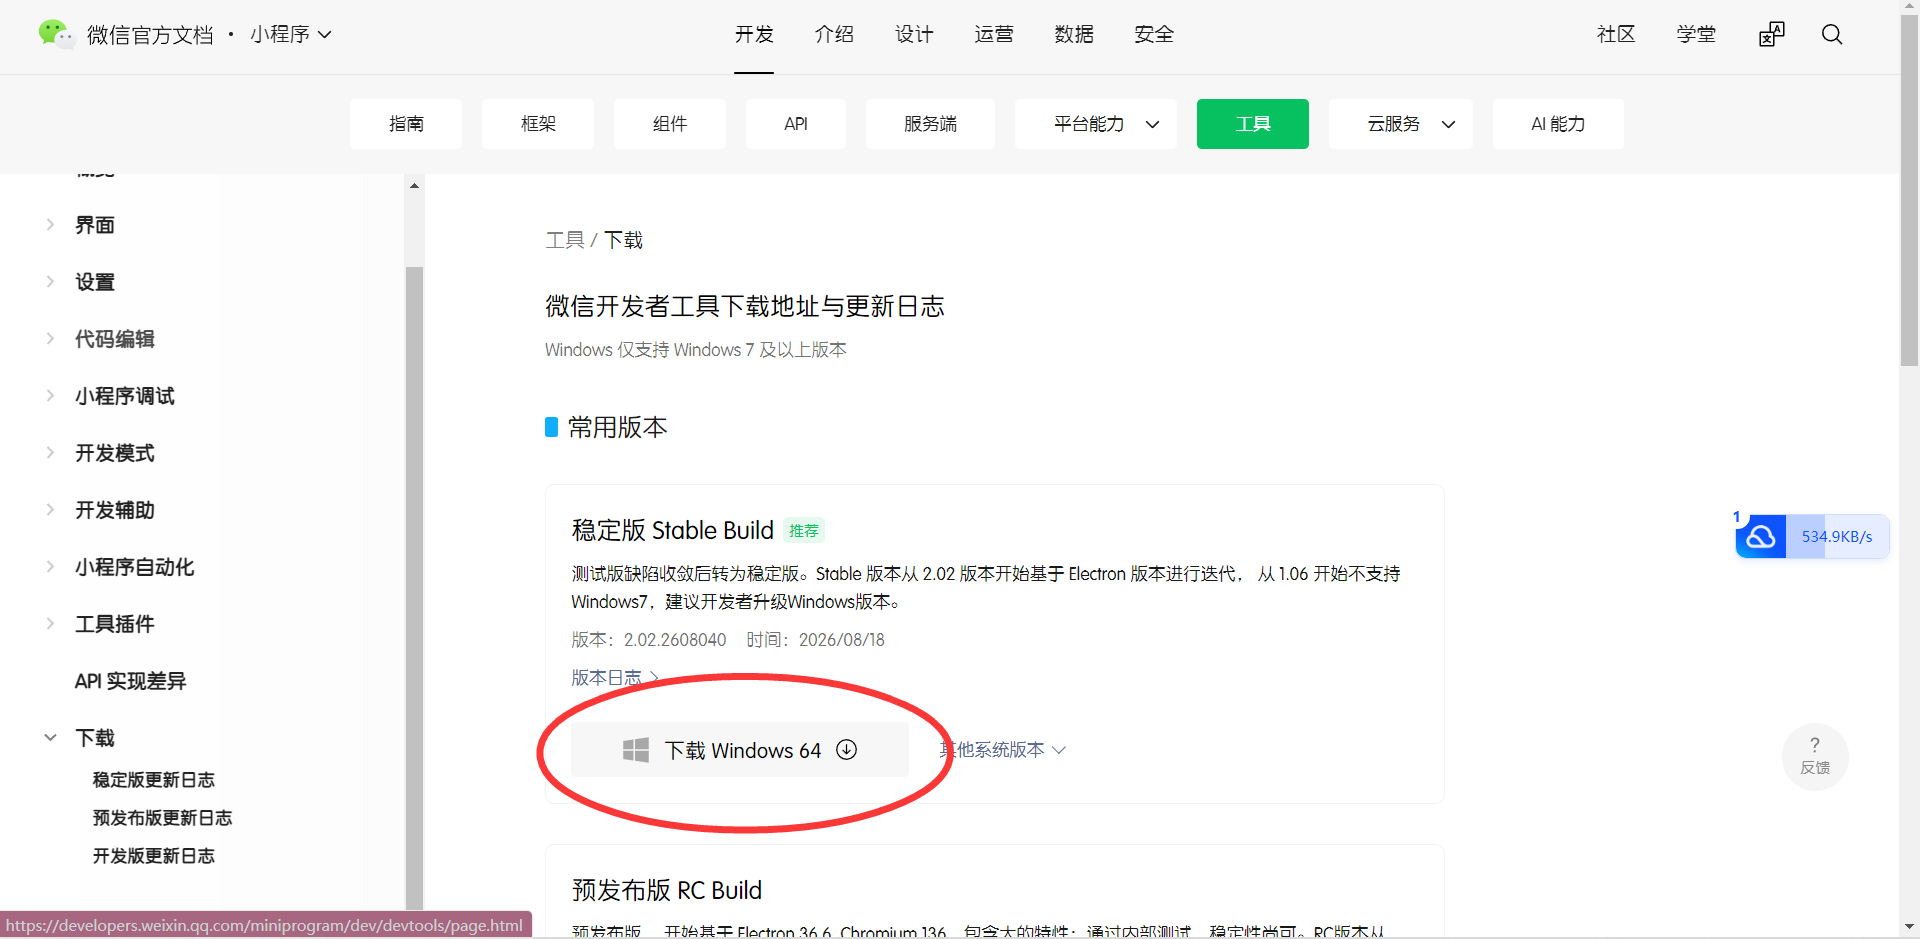
Task: Expand the 小程序调试 sidebar section
Action: tap(50, 396)
